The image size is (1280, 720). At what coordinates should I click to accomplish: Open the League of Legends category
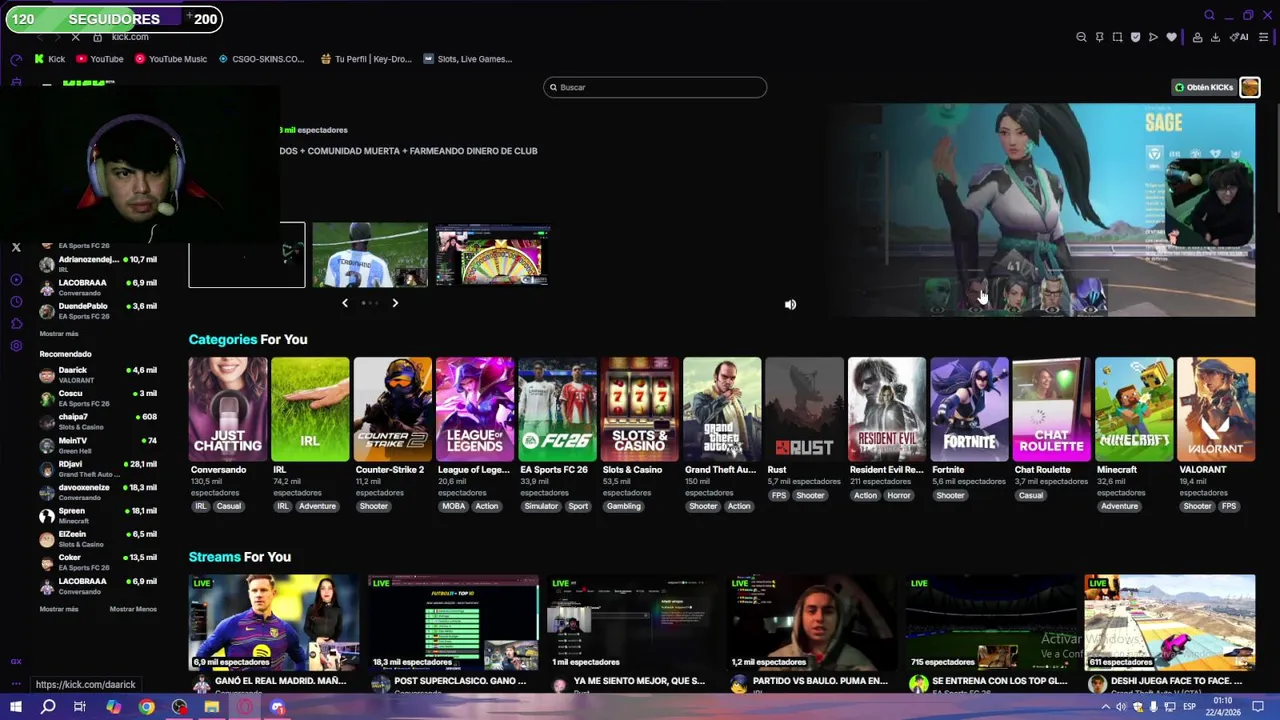click(x=475, y=409)
